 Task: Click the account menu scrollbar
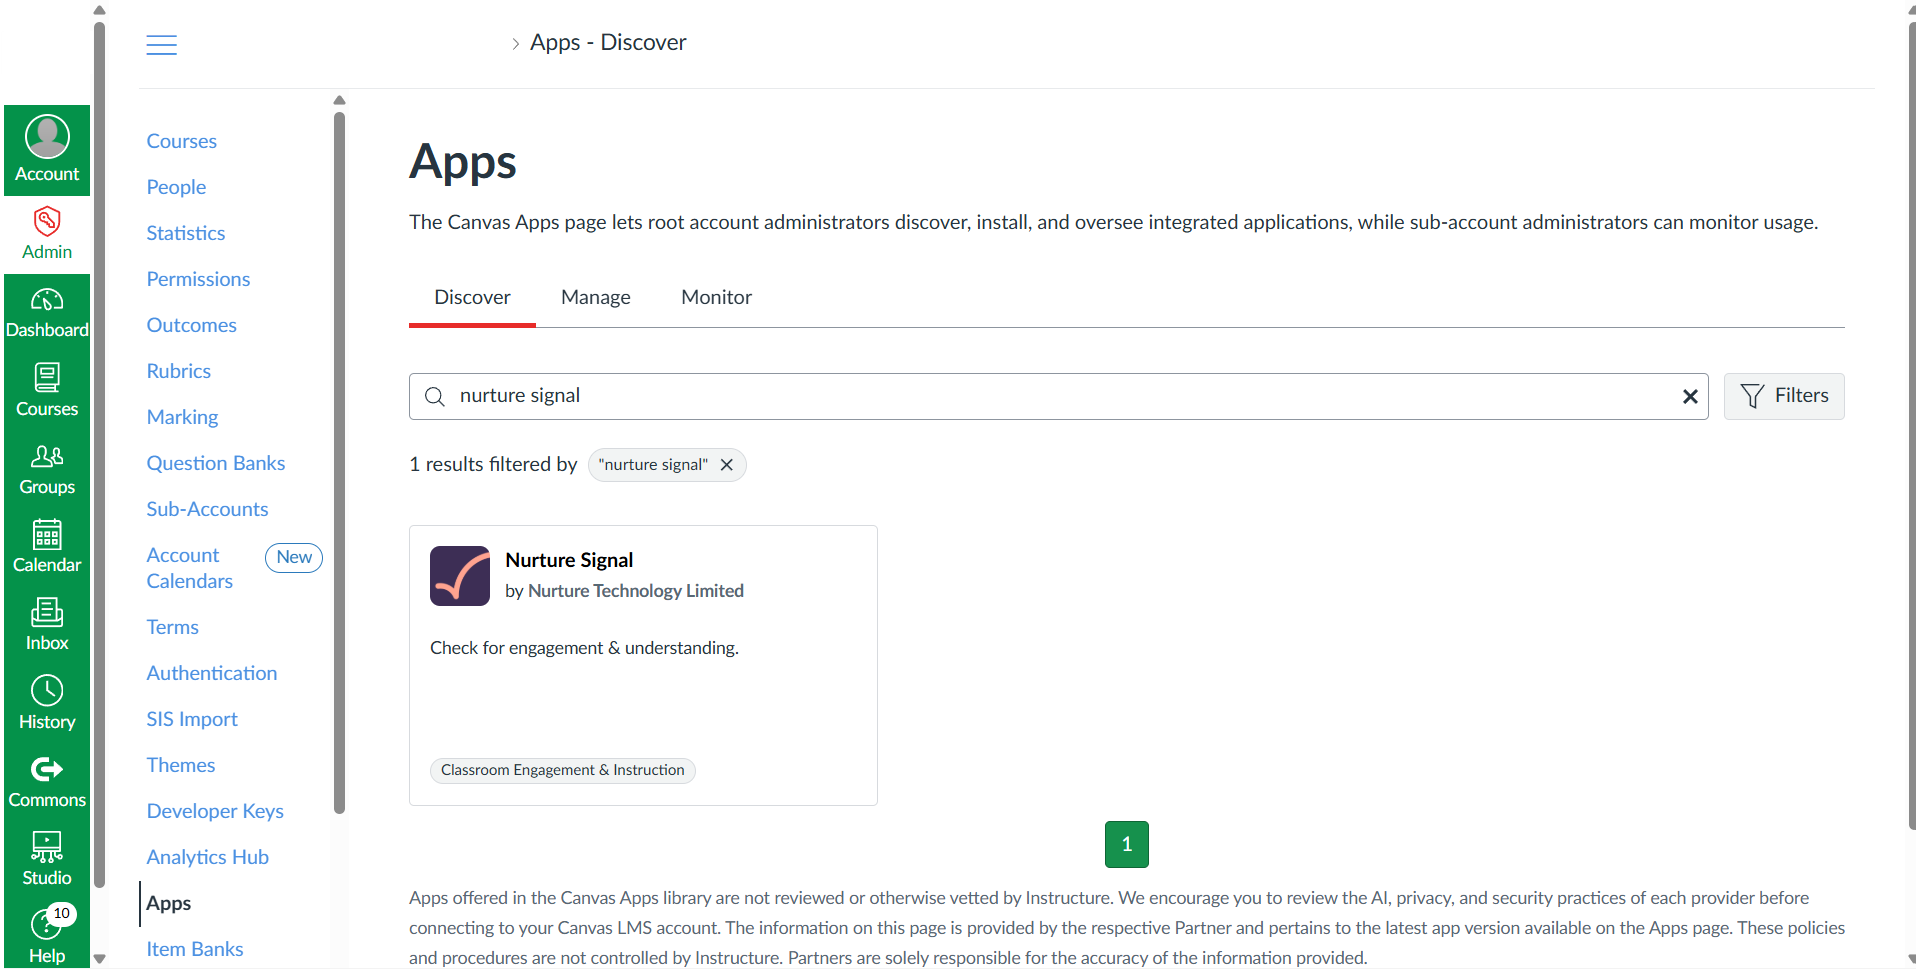click(x=339, y=462)
